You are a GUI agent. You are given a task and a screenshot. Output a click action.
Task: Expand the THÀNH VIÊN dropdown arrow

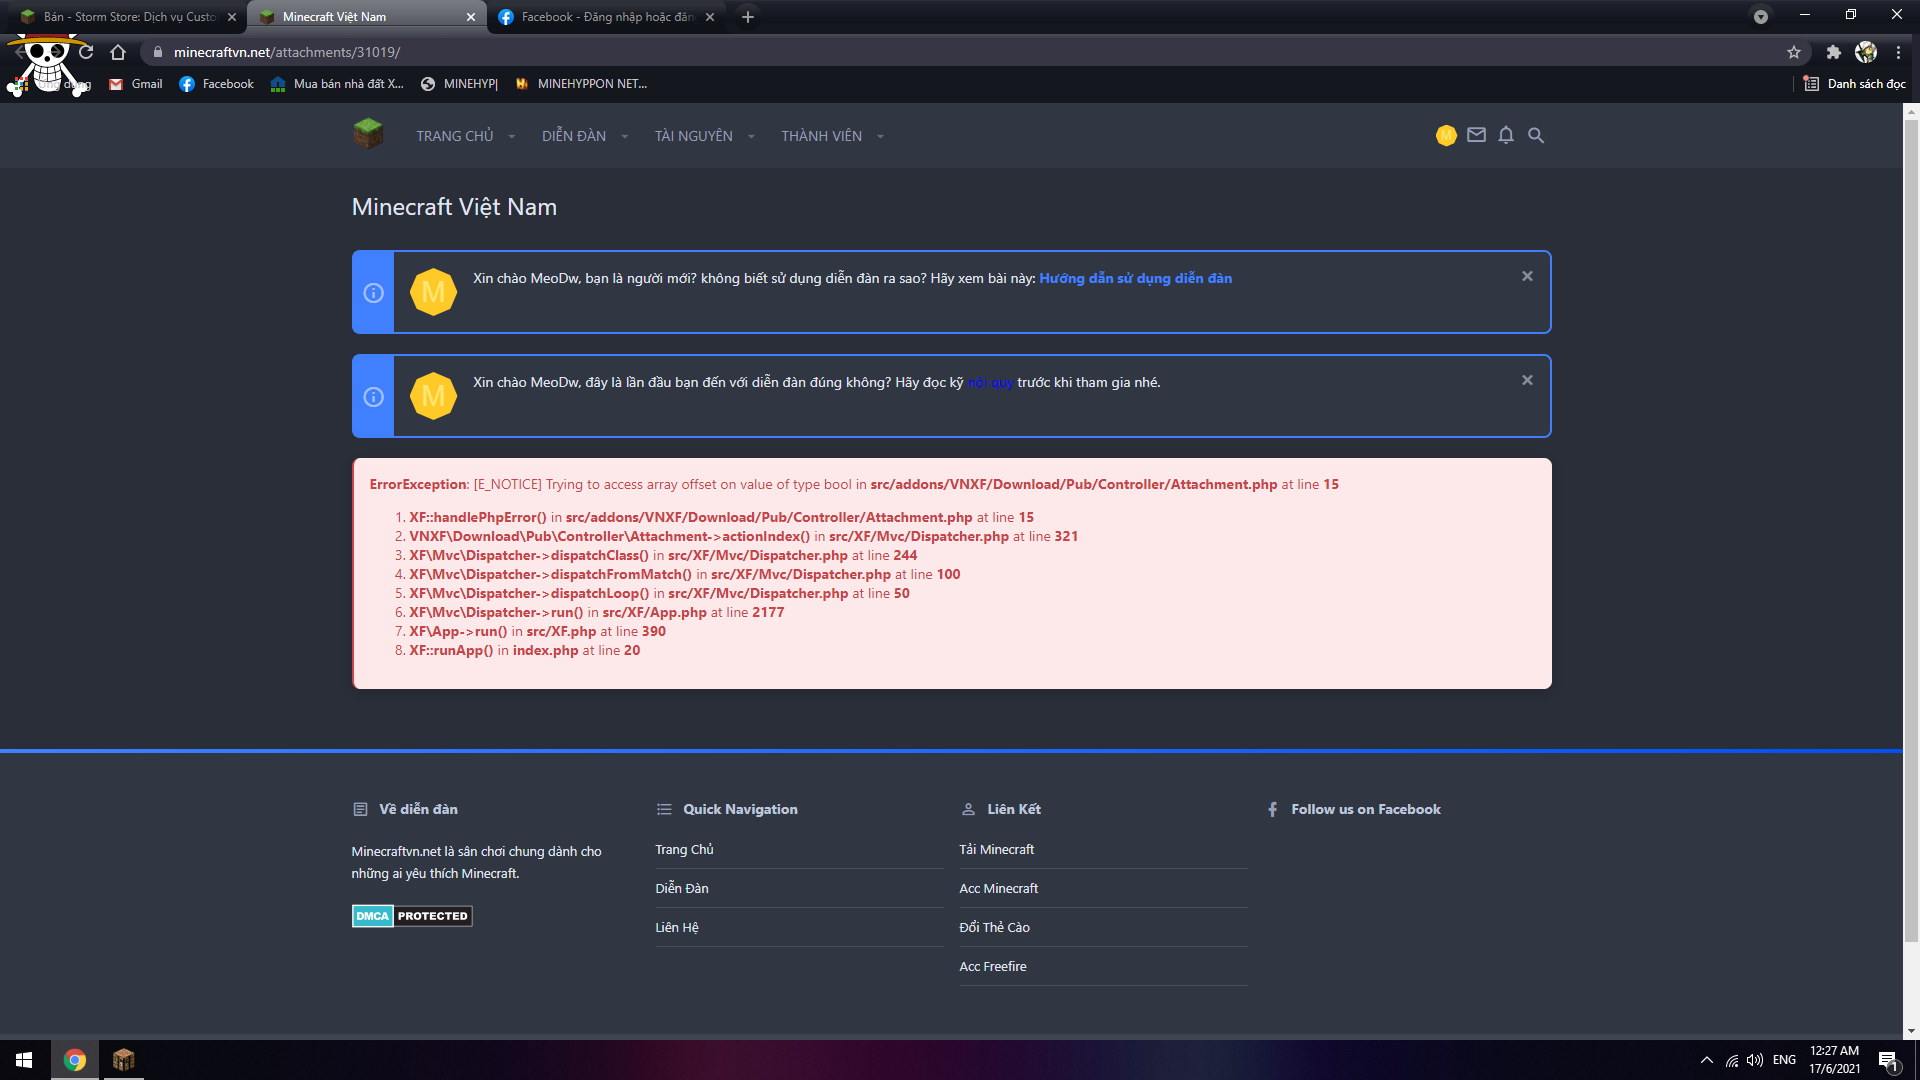click(x=880, y=137)
